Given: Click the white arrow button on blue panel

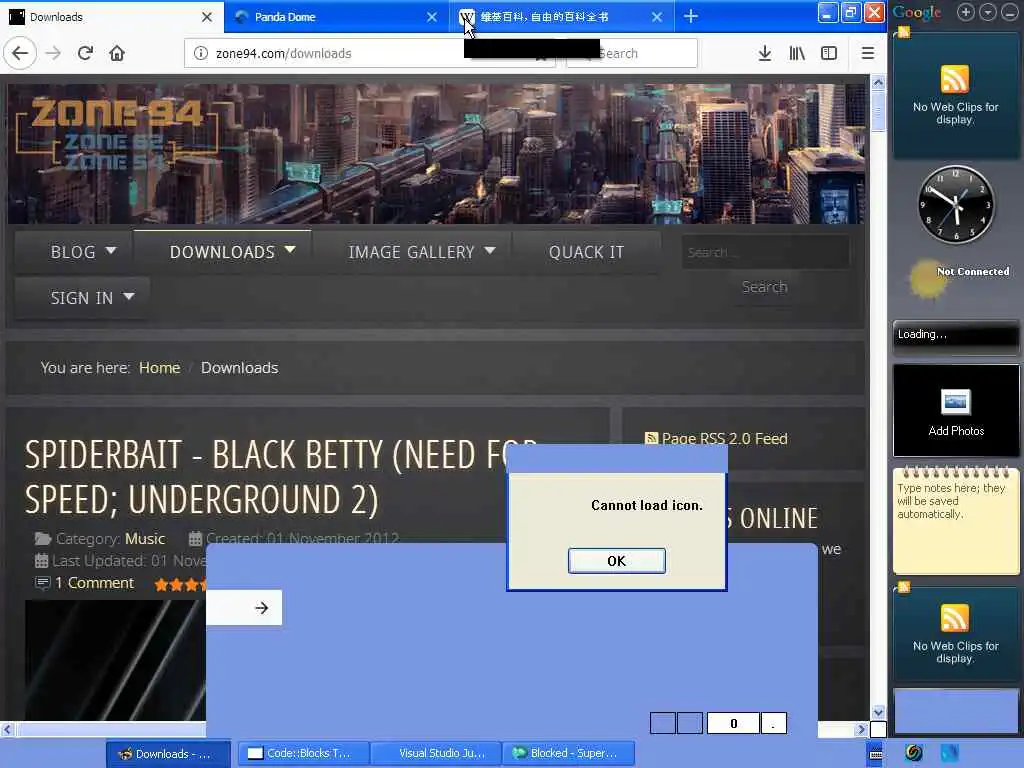Looking at the screenshot, I should [x=261, y=608].
